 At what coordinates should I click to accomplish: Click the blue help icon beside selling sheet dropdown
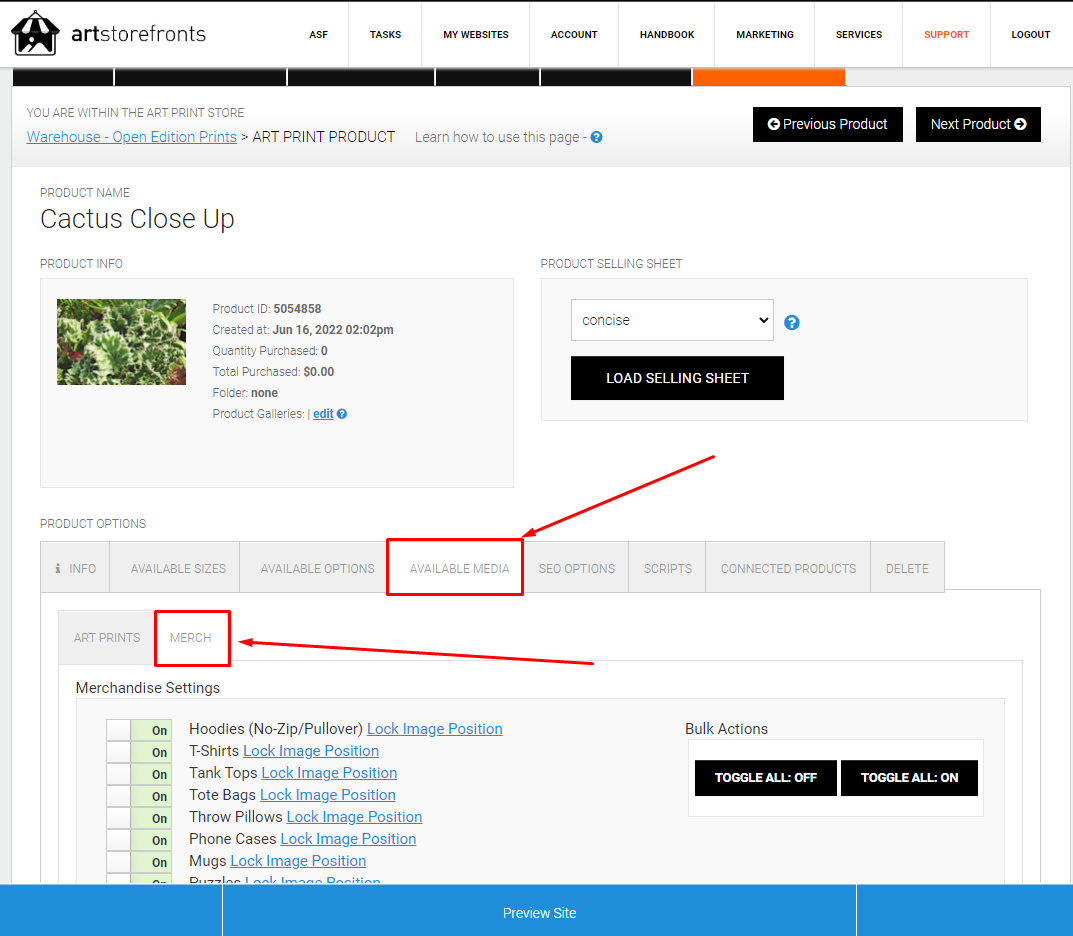pos(792,323)
